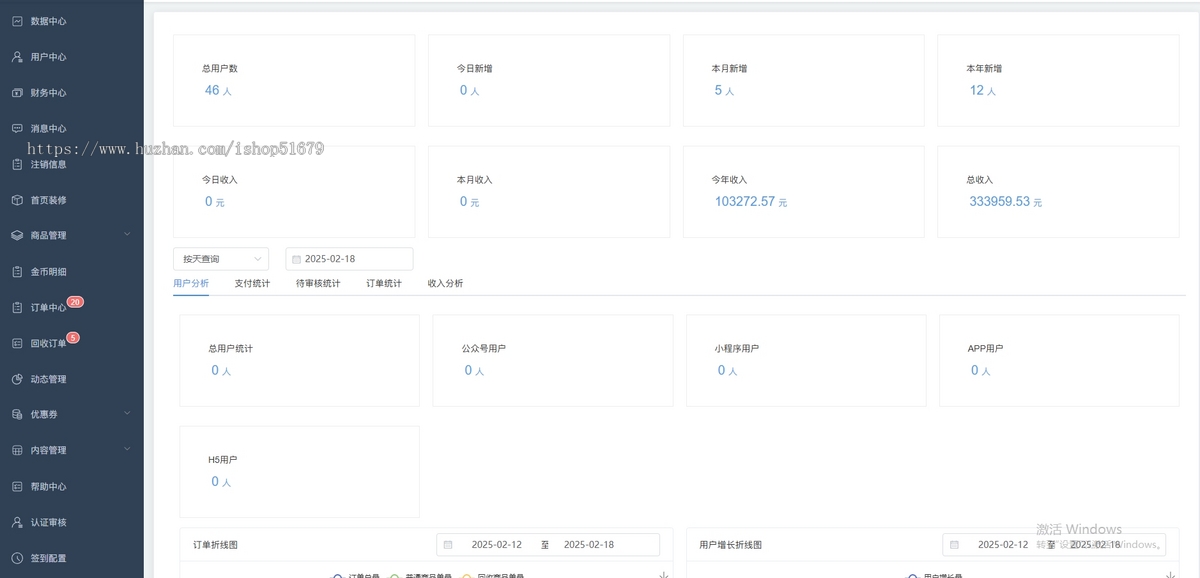Click the red 5 badge on 回收订单
1200x578 pixels.
tap(72, 337)
